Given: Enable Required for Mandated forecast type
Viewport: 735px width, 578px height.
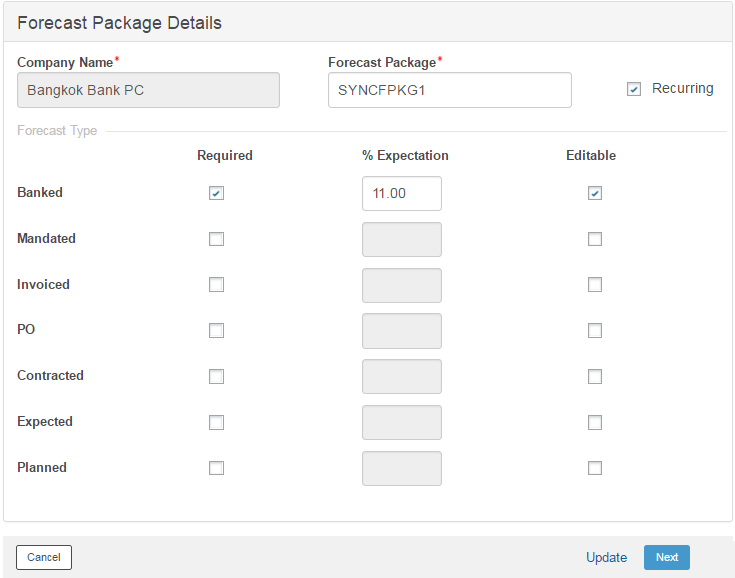Looking at the screenshot, I should tap(216, 239).
